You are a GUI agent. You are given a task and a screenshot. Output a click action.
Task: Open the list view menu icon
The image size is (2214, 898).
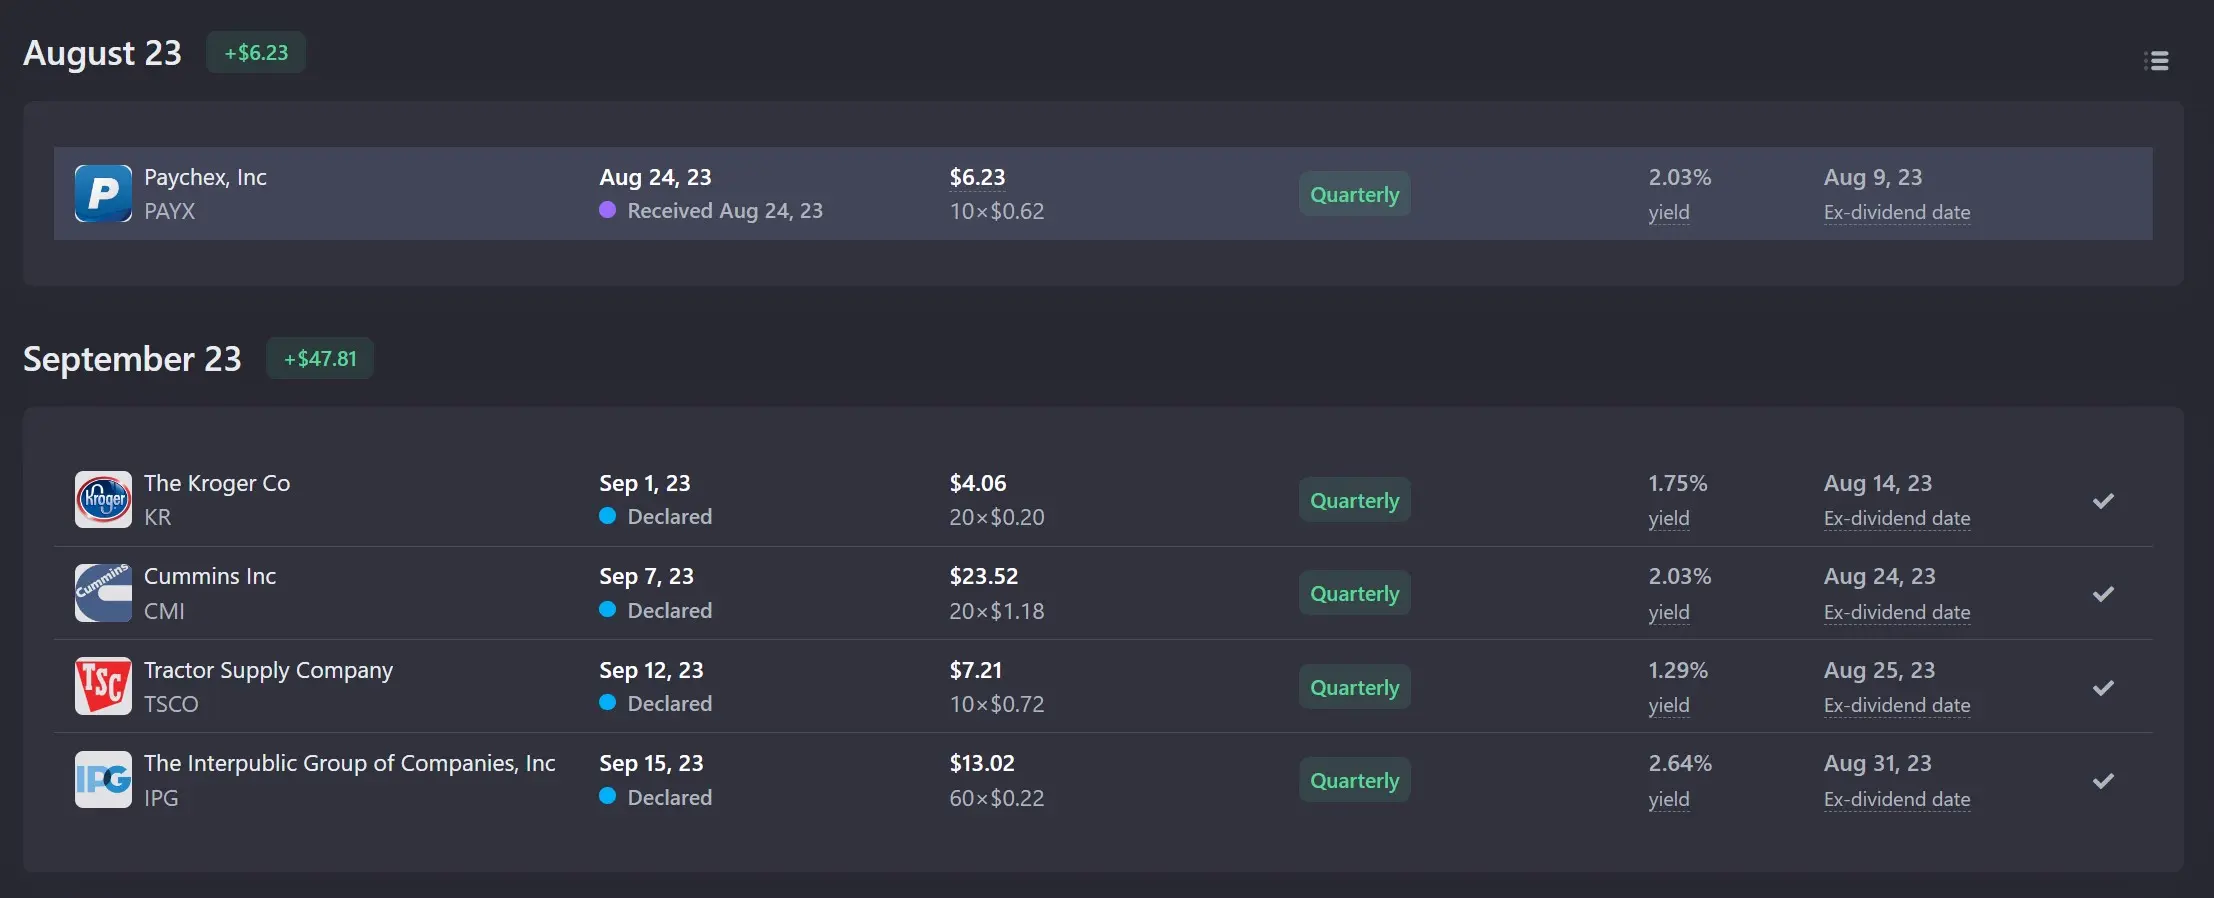pos(2156,61)
